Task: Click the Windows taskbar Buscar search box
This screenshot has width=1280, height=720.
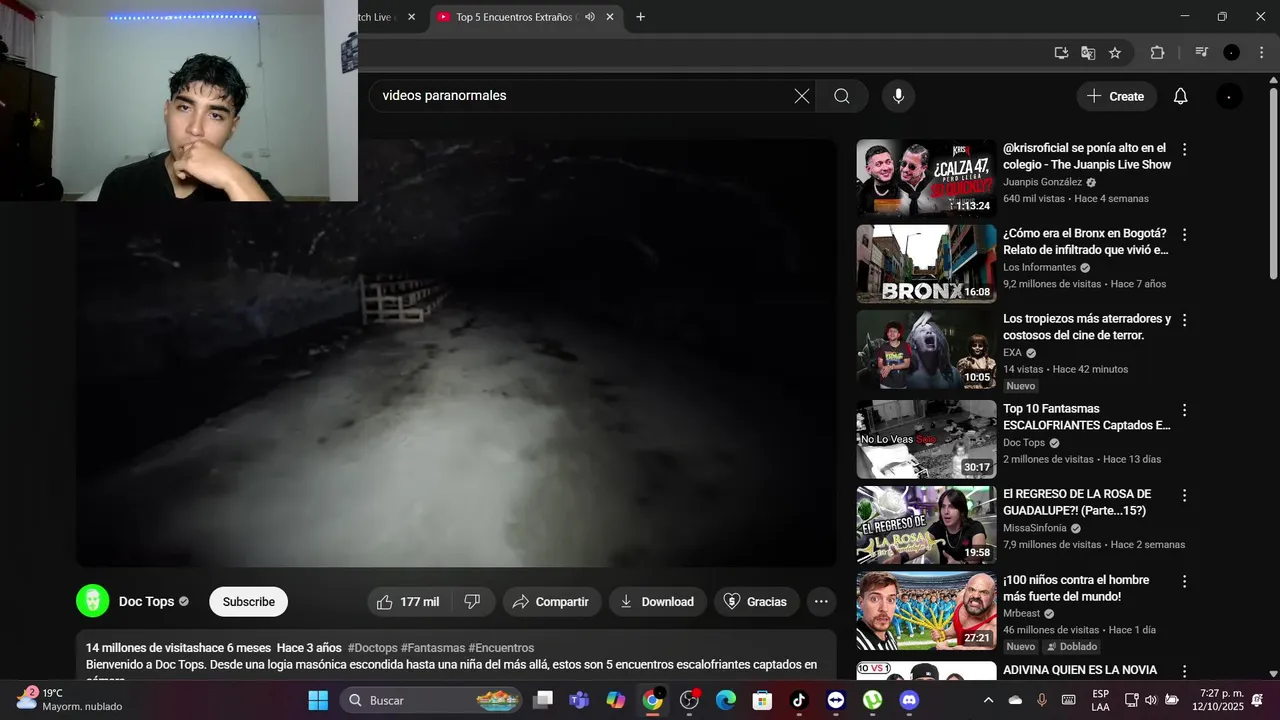Action: (431, 700)
